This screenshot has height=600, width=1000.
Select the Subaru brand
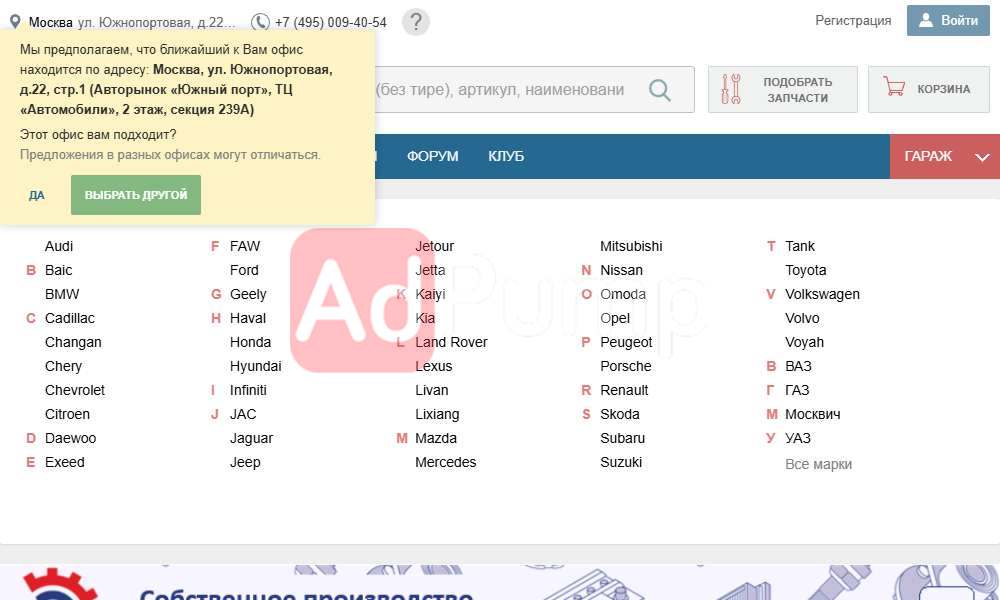(x=622, y=439)
